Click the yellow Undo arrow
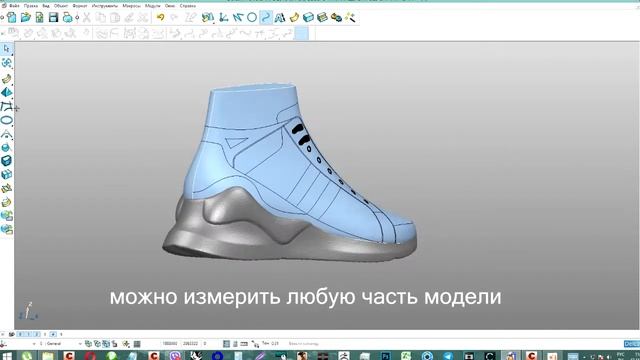 (x=160, y=17)
